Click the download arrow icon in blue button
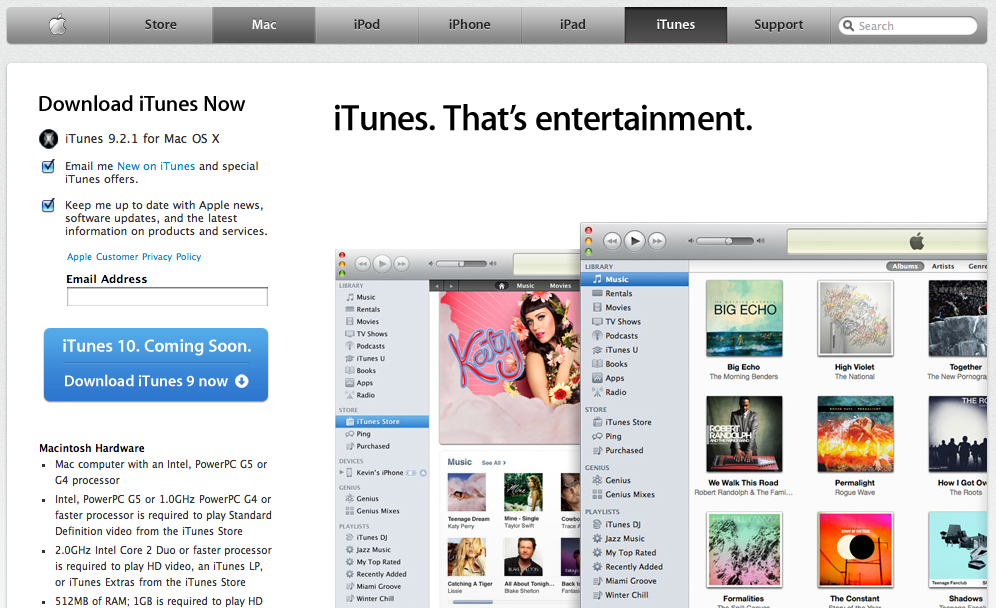Screen dimensions: 996x608 coord(241,381)
